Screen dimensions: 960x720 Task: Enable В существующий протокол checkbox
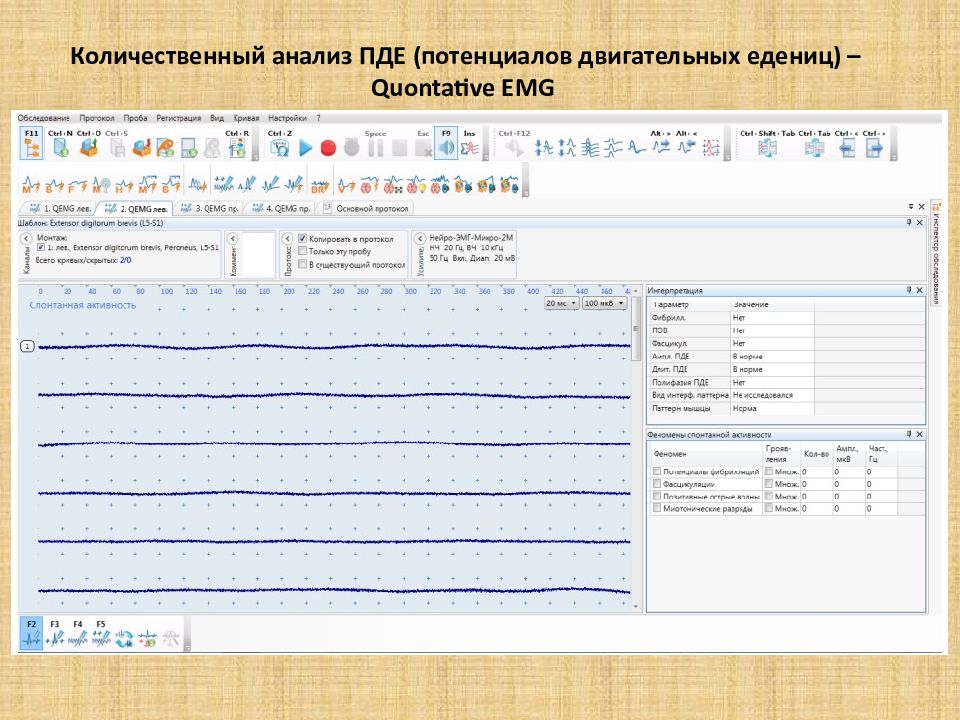(302, 264)
